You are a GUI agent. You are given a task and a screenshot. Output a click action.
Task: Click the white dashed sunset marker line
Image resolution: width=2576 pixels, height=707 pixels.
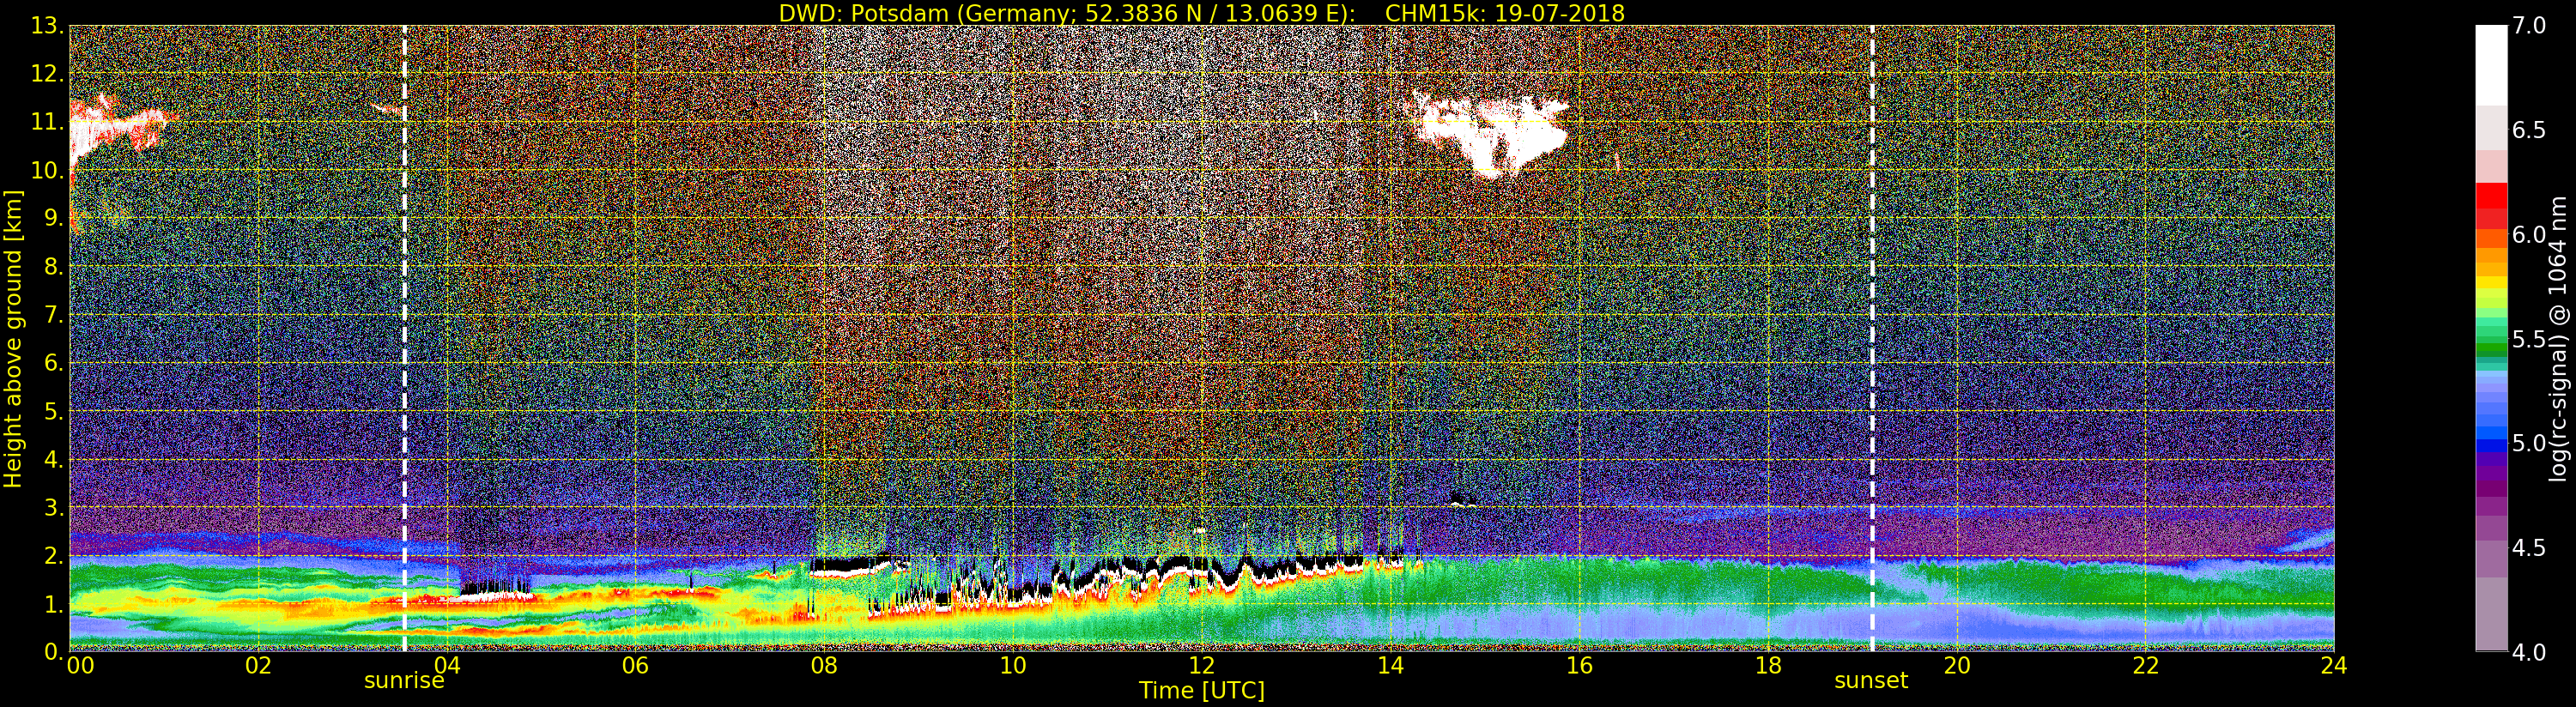pyautogui.click(x=1872, y=338)
